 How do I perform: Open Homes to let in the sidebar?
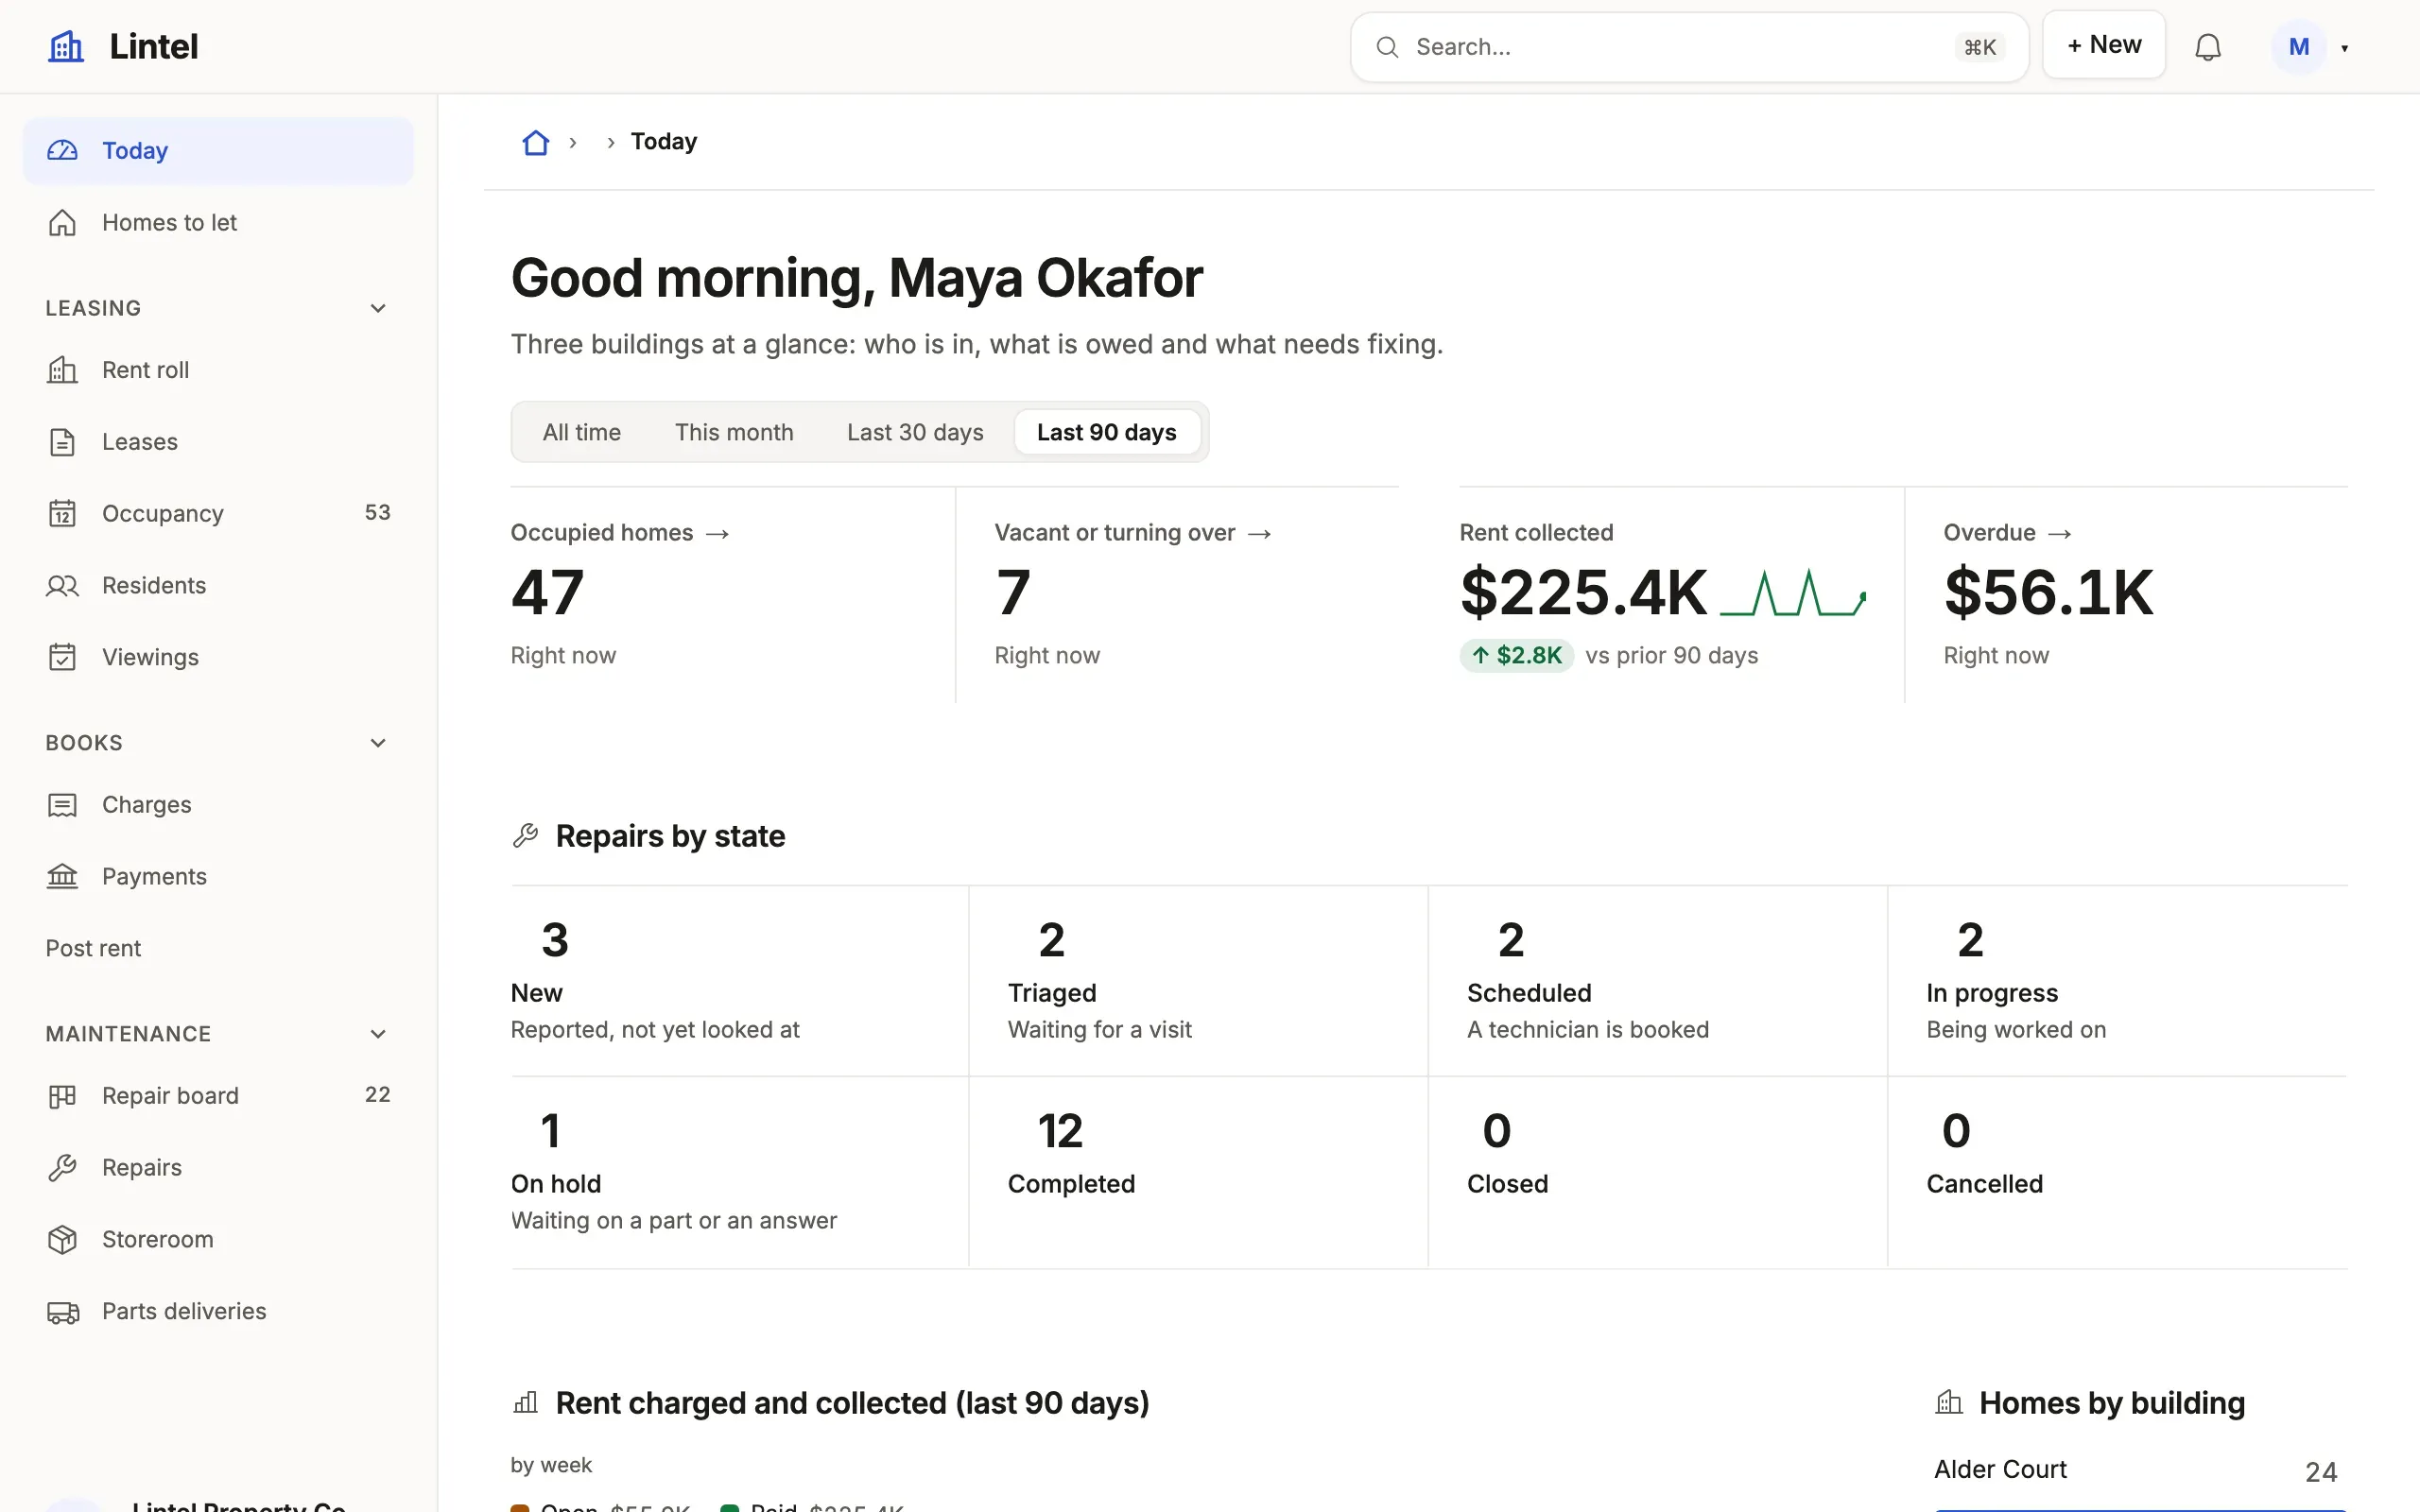click(x=218, y=222)
